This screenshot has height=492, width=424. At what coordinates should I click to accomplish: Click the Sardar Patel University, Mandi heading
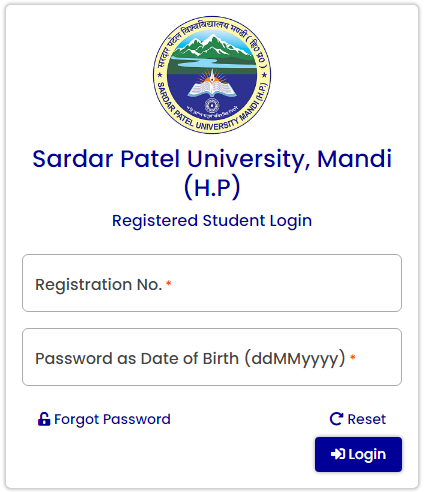pyautogui.click(x=212, y=159)
